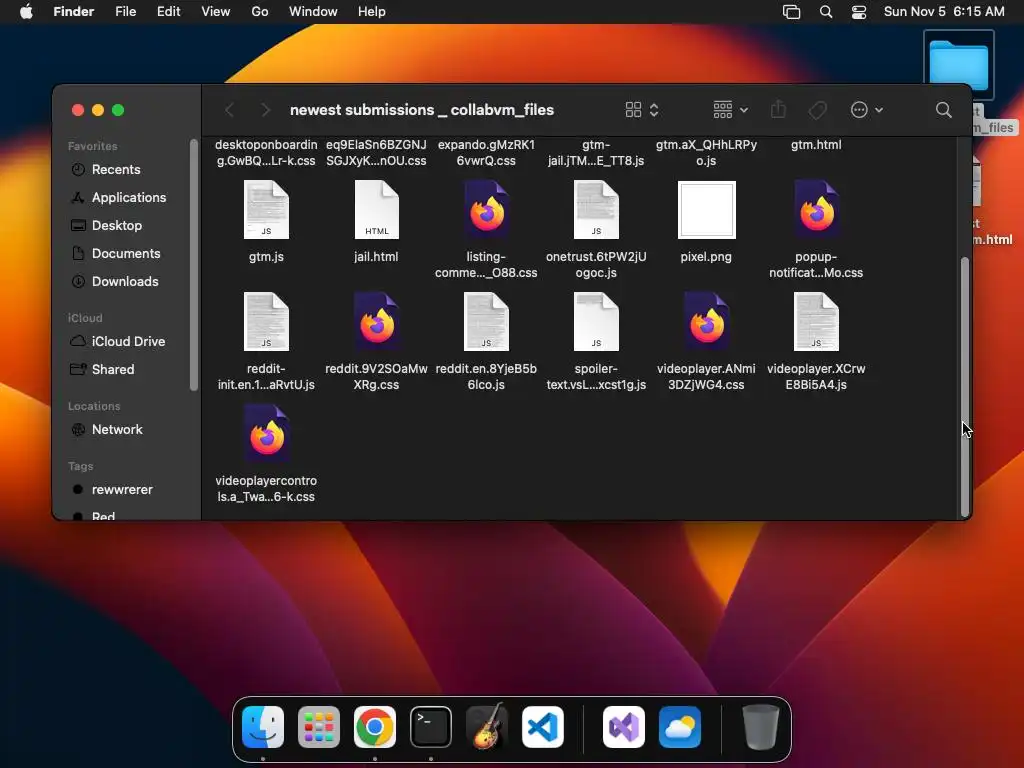Change view mode with icon view switcher

pos(642,110)
